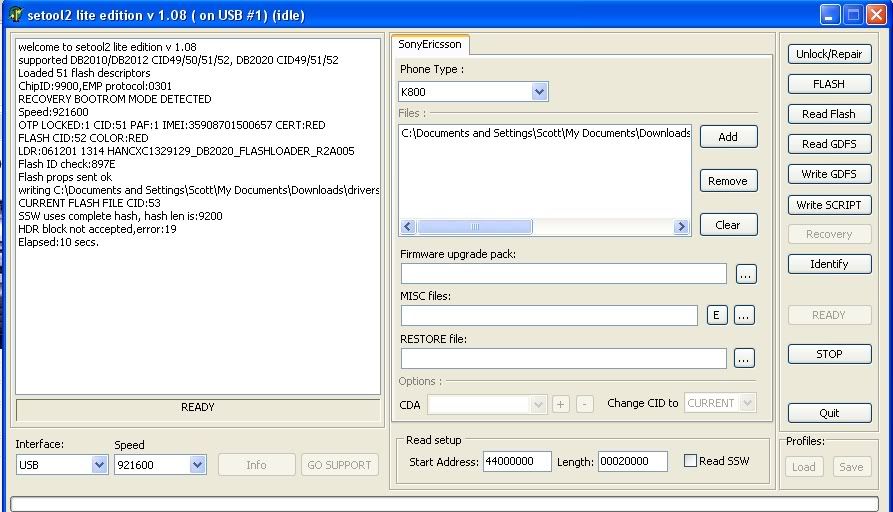Click log line 'CURRENT FLASH FILE CID:53'
The image size is (893, 512).
coord(89,203)
